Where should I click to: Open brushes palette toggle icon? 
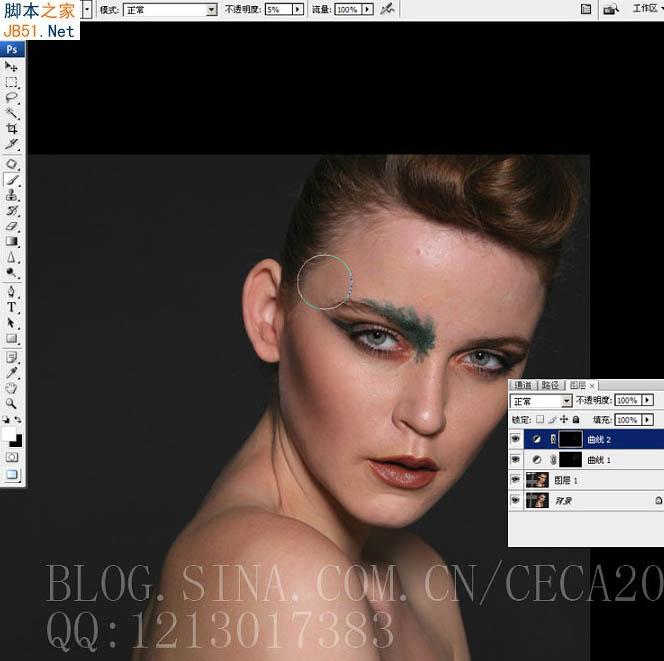pos(586,9)
